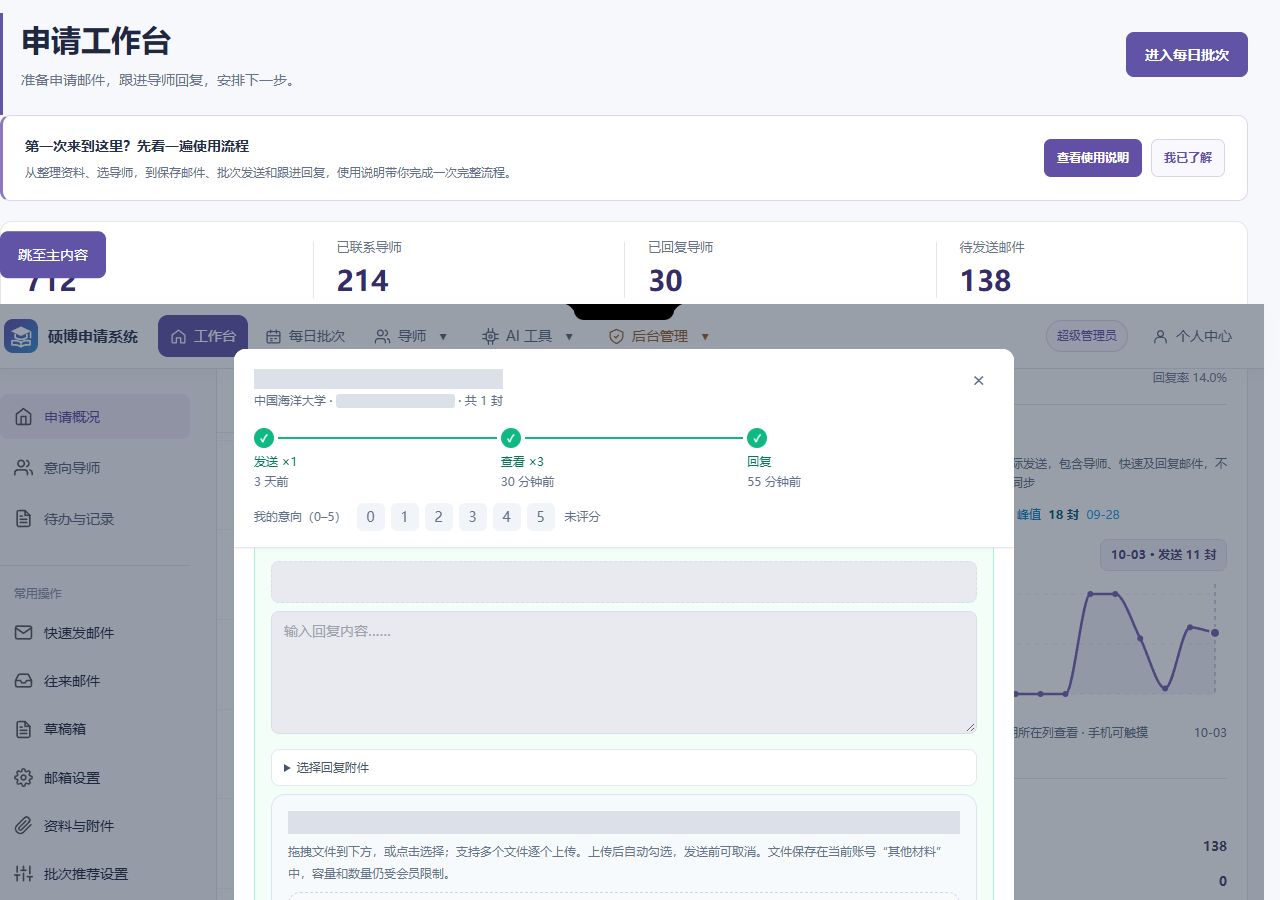This screenshot has width=1280, height=900.
Task: Click into the 输入回复内容 text area
Action: [623, 672]
